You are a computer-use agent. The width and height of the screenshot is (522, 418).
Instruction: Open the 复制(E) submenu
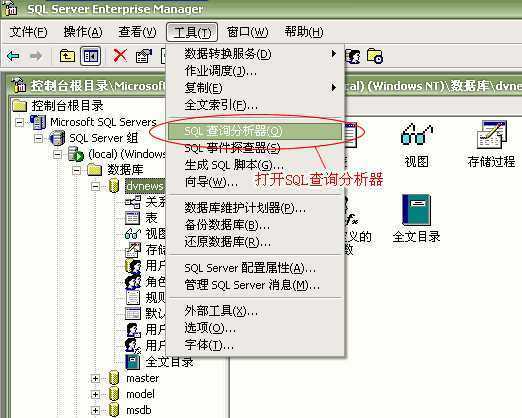(x=256, y=88)
